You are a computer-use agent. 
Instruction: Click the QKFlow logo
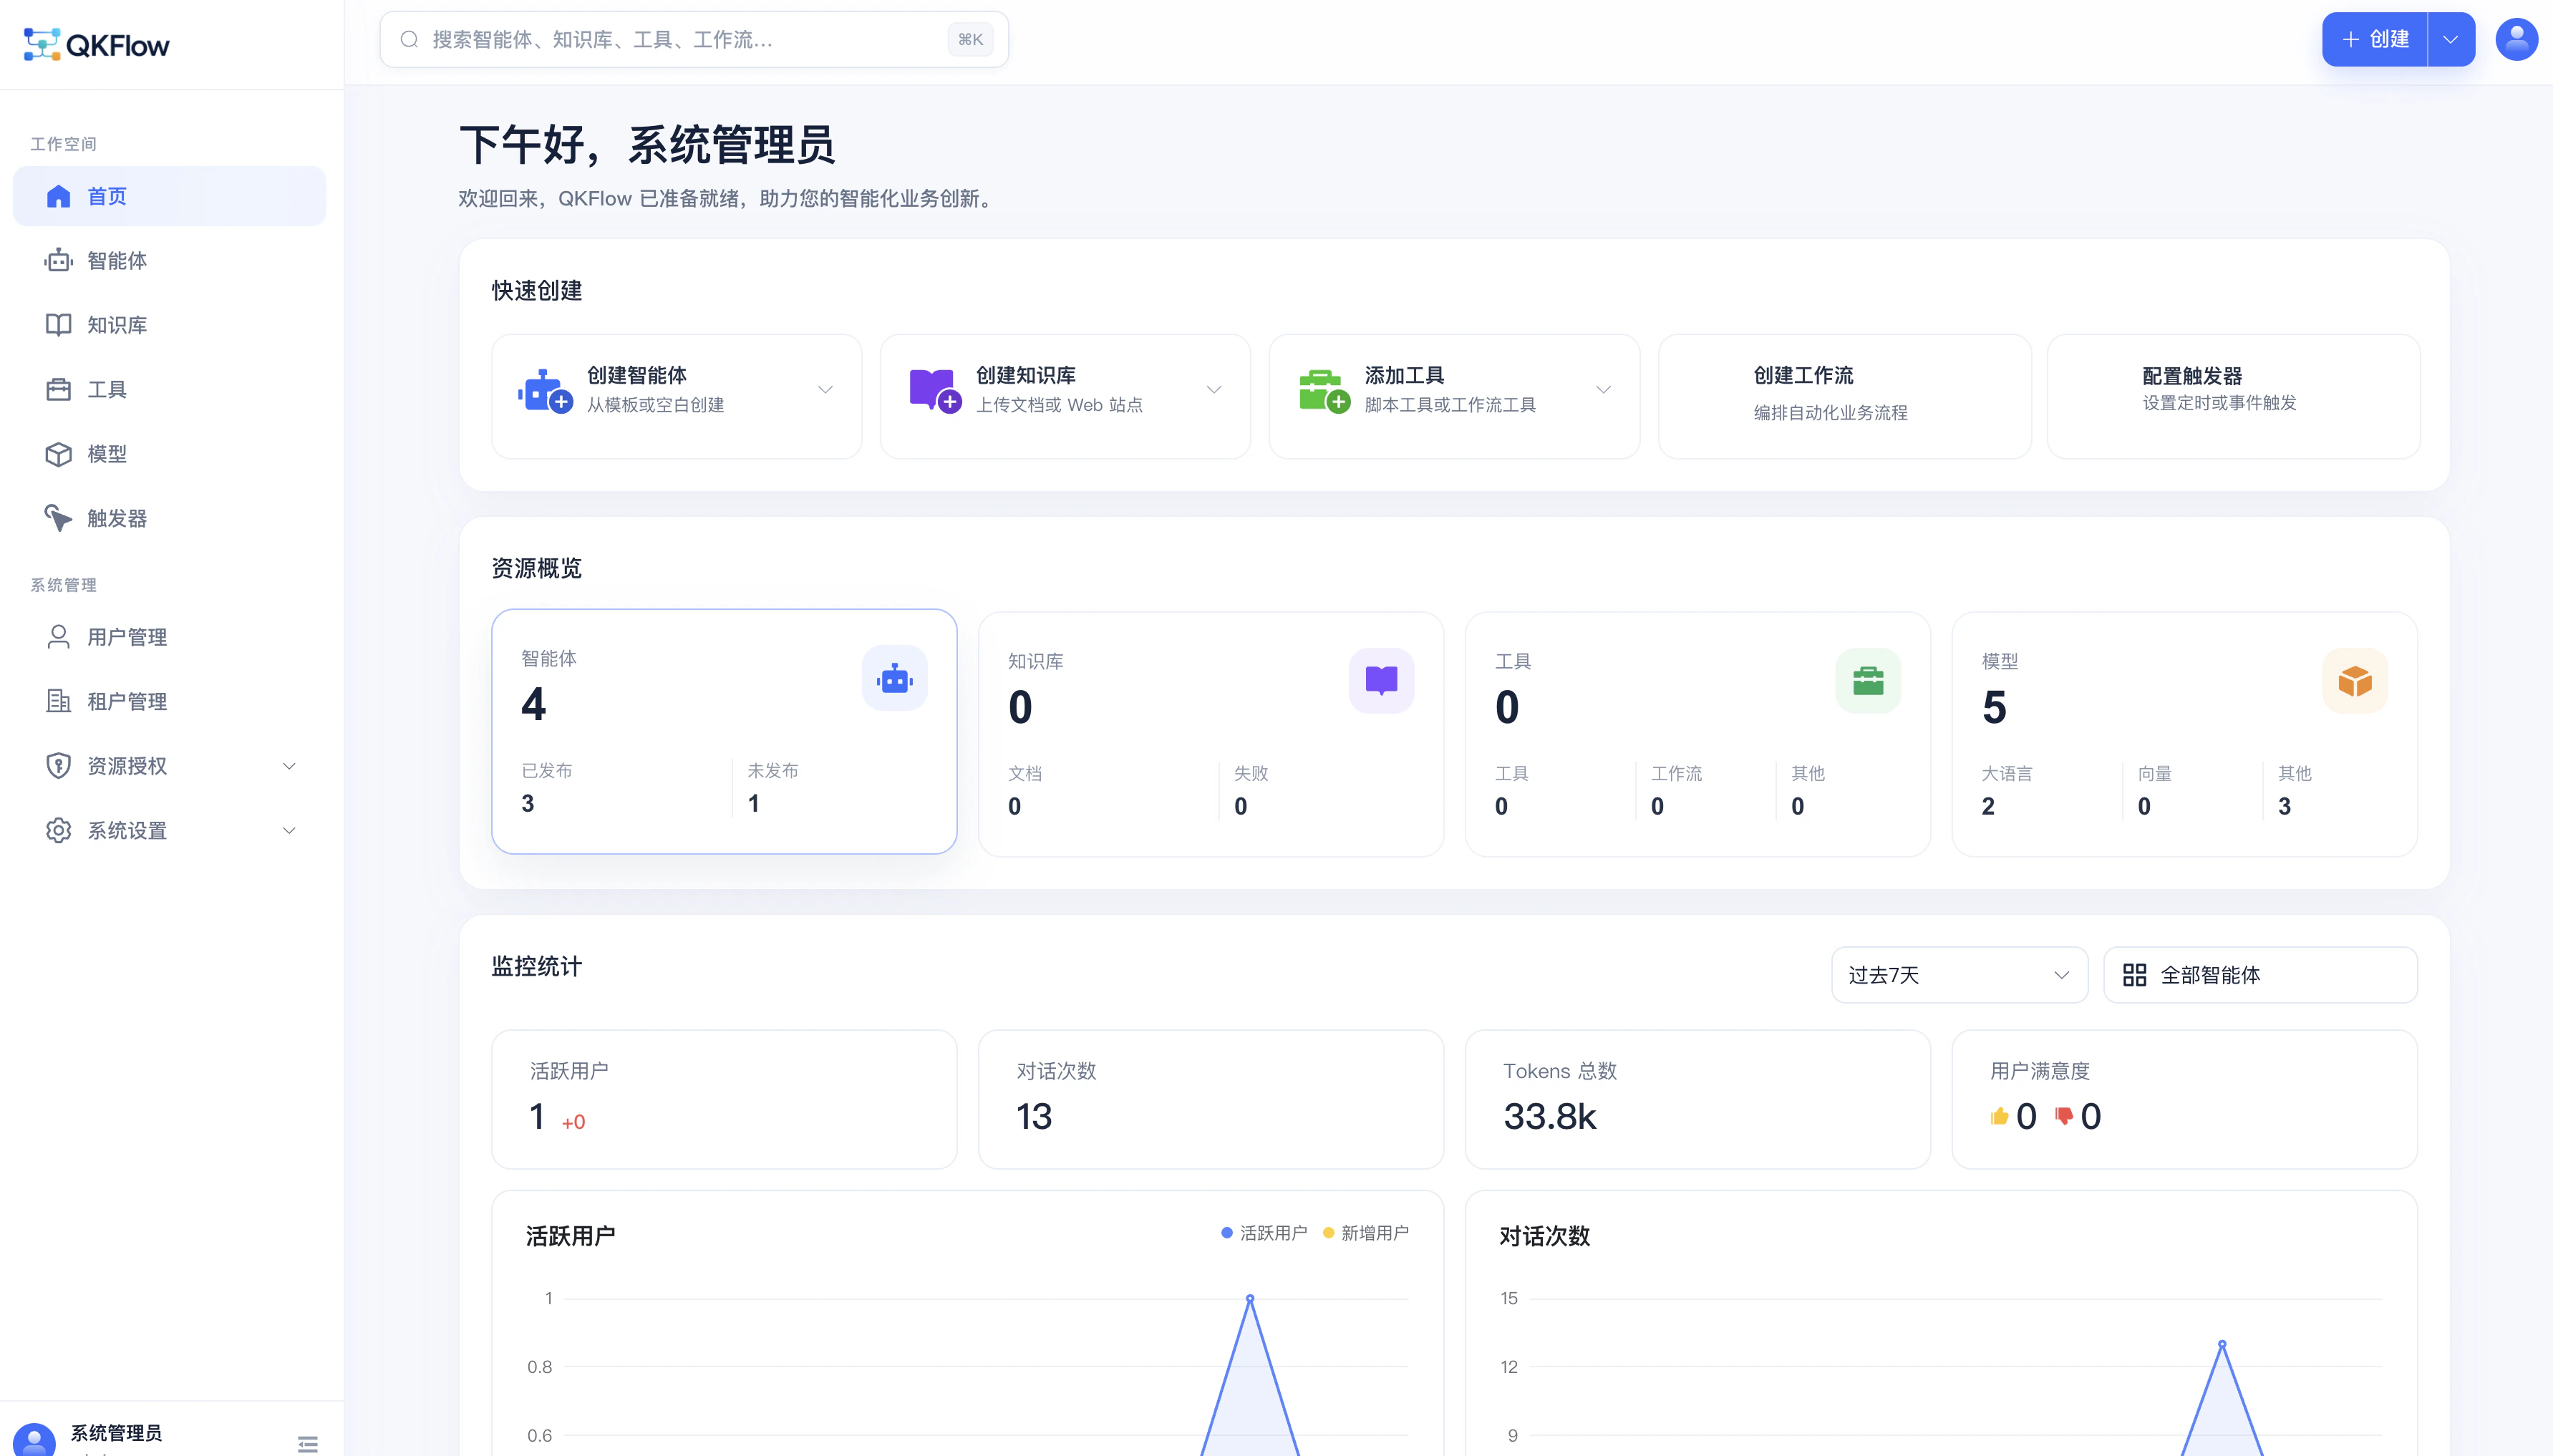point(96,44)
